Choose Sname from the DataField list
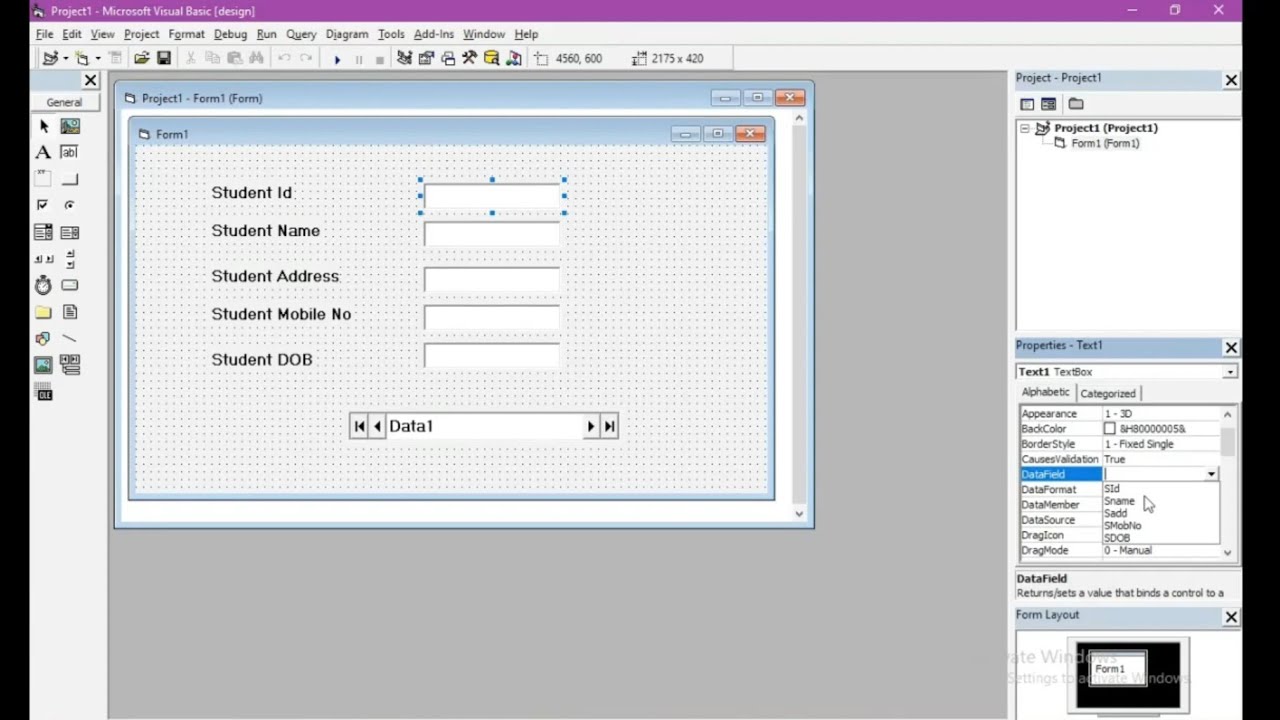 (x=1119, y=501)
